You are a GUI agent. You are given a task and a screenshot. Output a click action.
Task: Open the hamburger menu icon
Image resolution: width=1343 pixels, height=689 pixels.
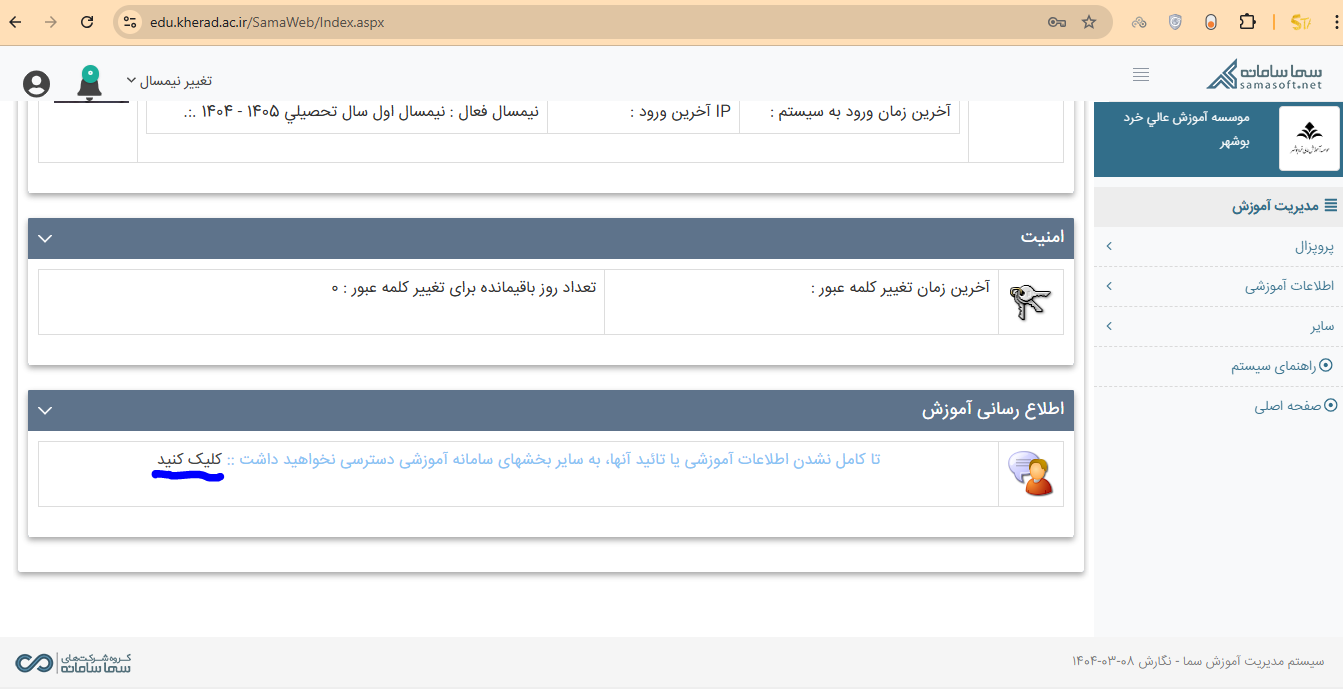(1140, 74)
